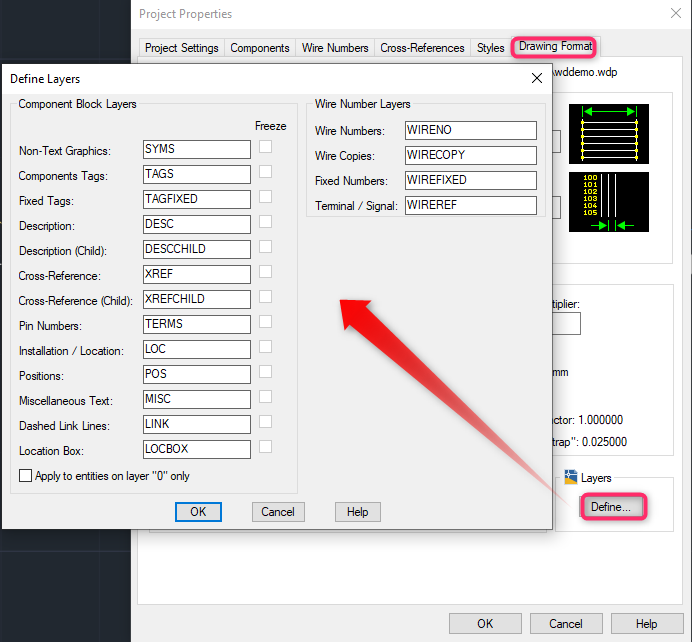This screenshot has width=692, height=642.
Task: Edit the Installation / Location field LOC
Action: click(197, 349)
